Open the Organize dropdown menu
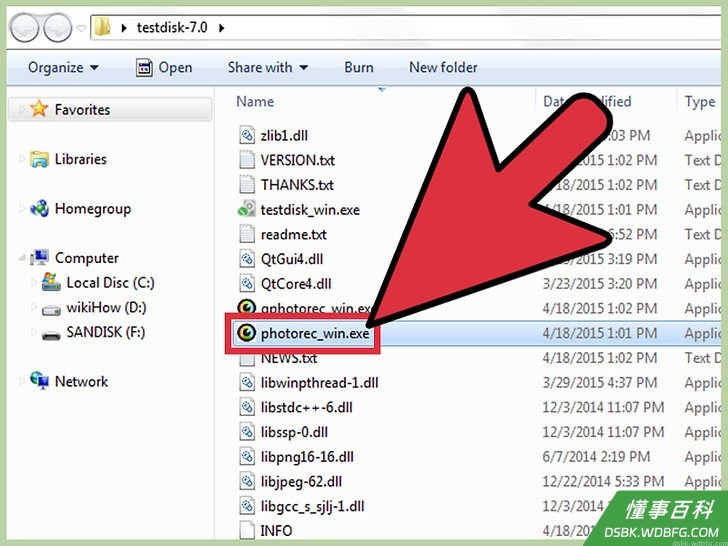 pyautogui.click(x=64, y=68)
